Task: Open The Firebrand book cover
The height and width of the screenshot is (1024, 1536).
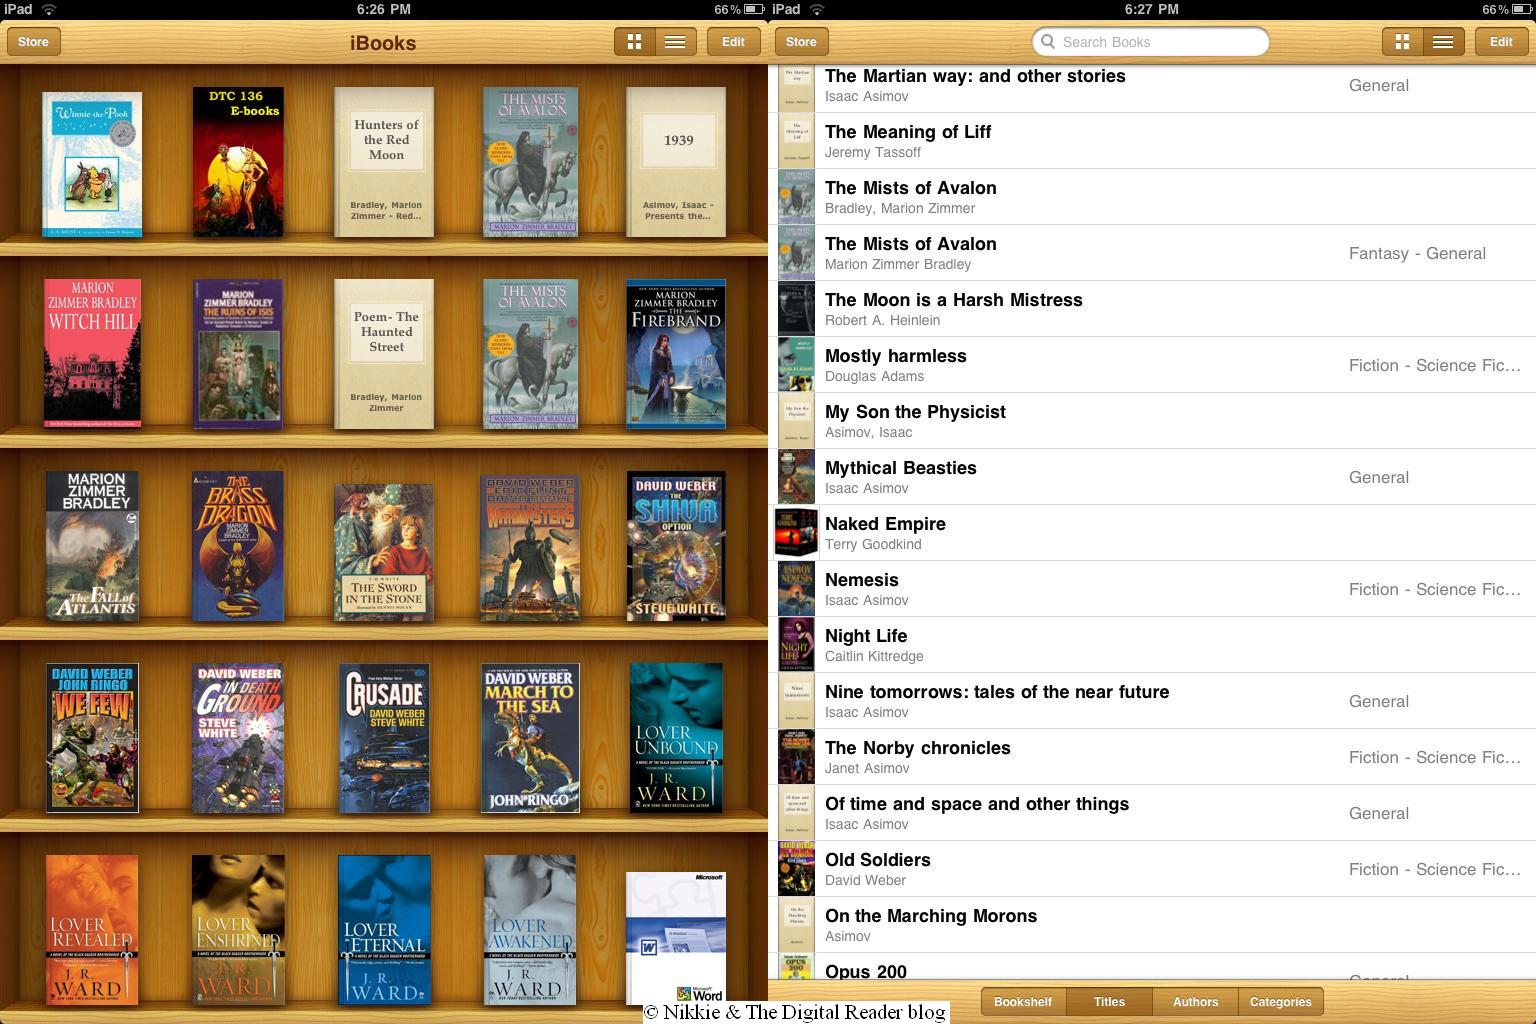Action: 676,354
